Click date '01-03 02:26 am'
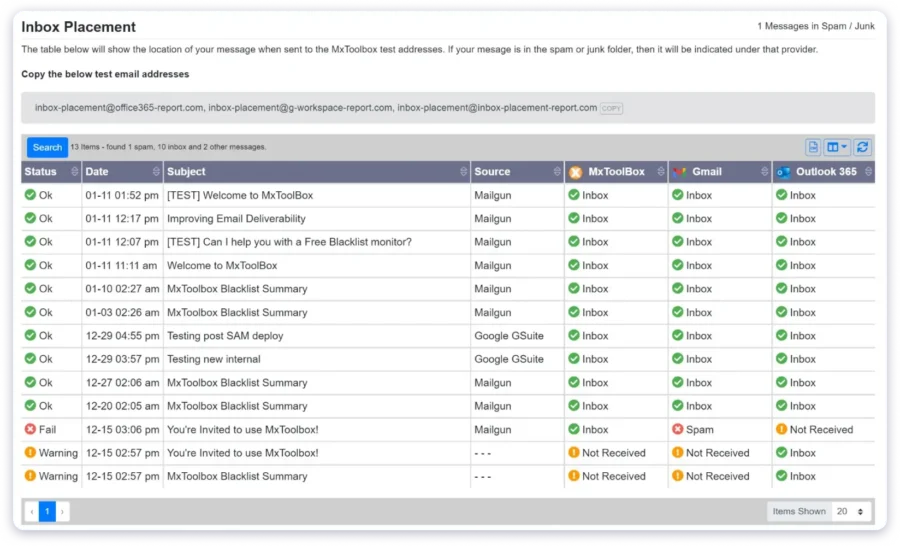Image resolution: width=900 pixels, height=546 pixels. 122,312
